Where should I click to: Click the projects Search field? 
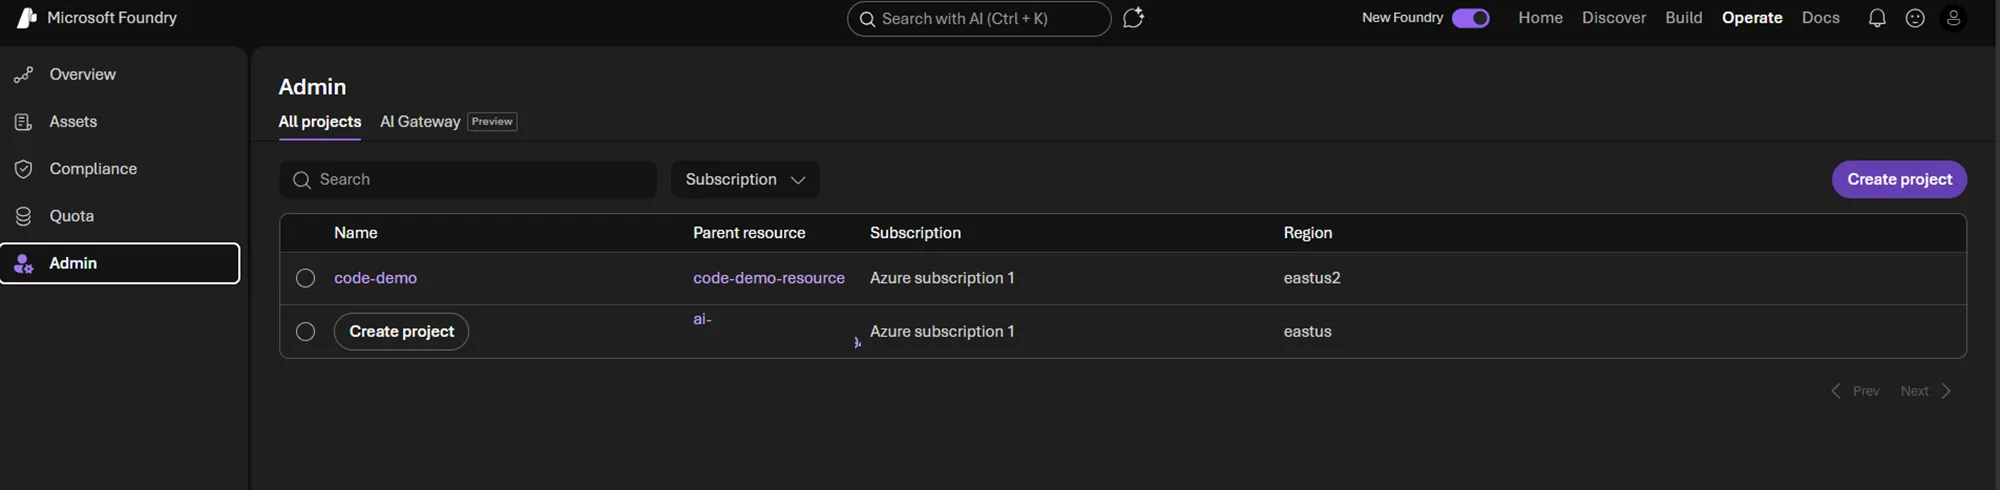(468, 180)
